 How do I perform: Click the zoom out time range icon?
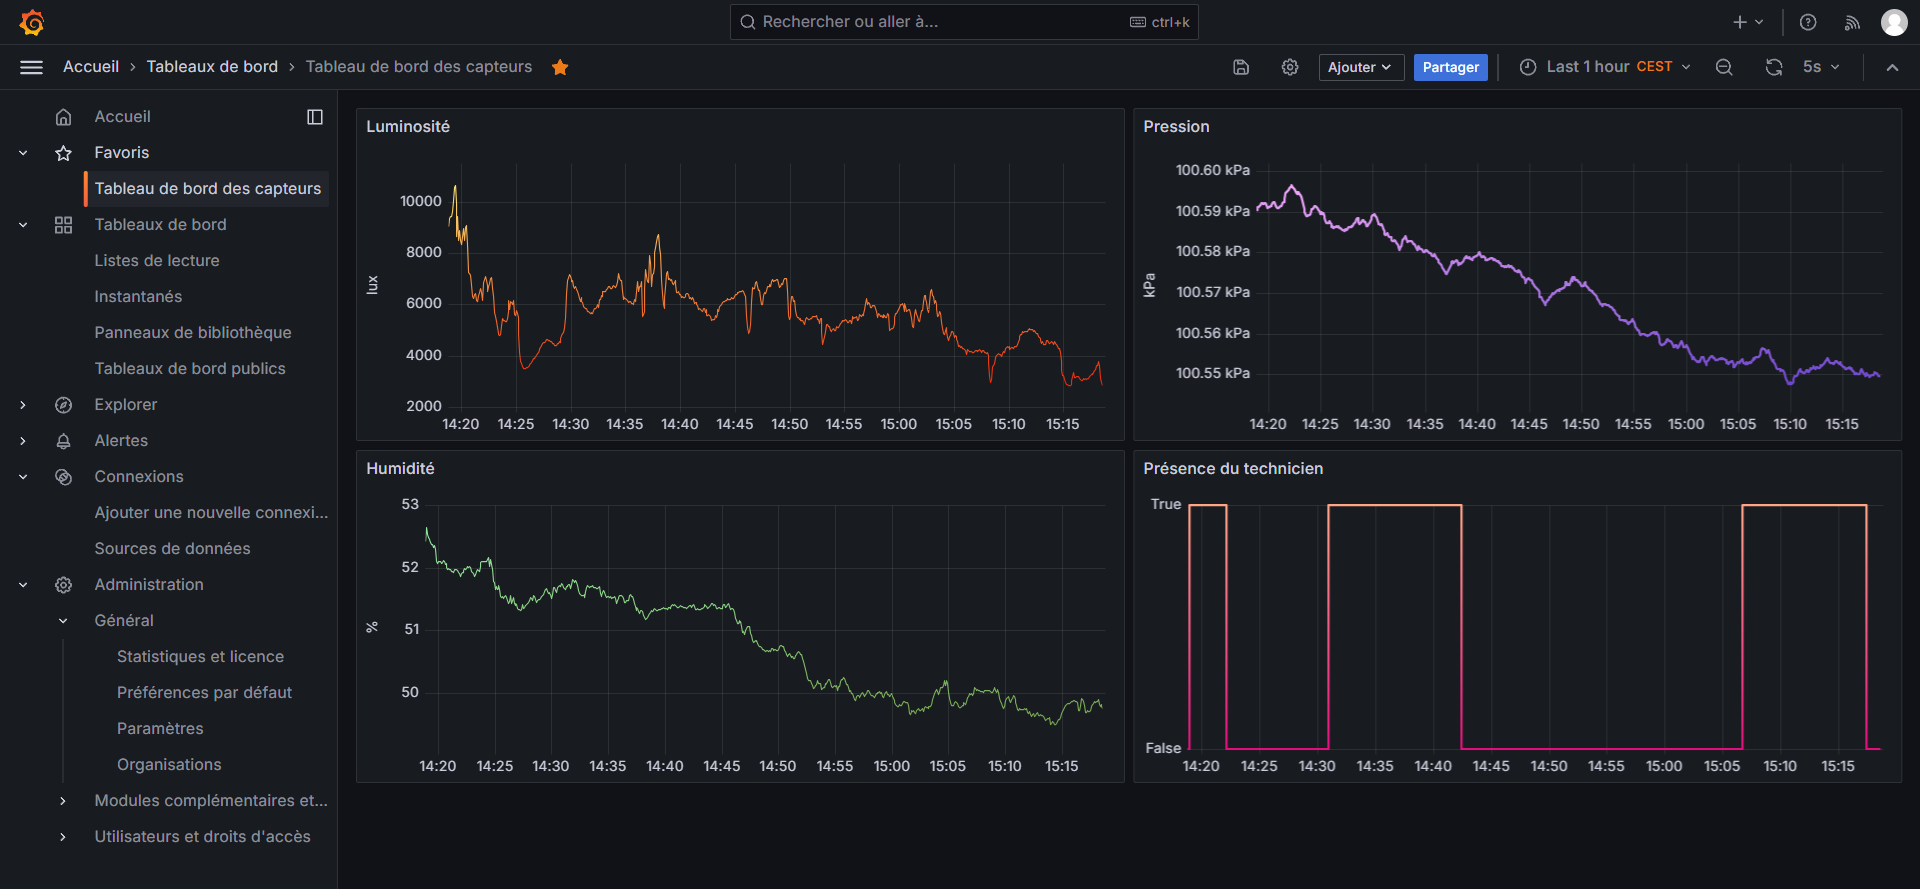pyautogui.click(x=1724, y=67)
